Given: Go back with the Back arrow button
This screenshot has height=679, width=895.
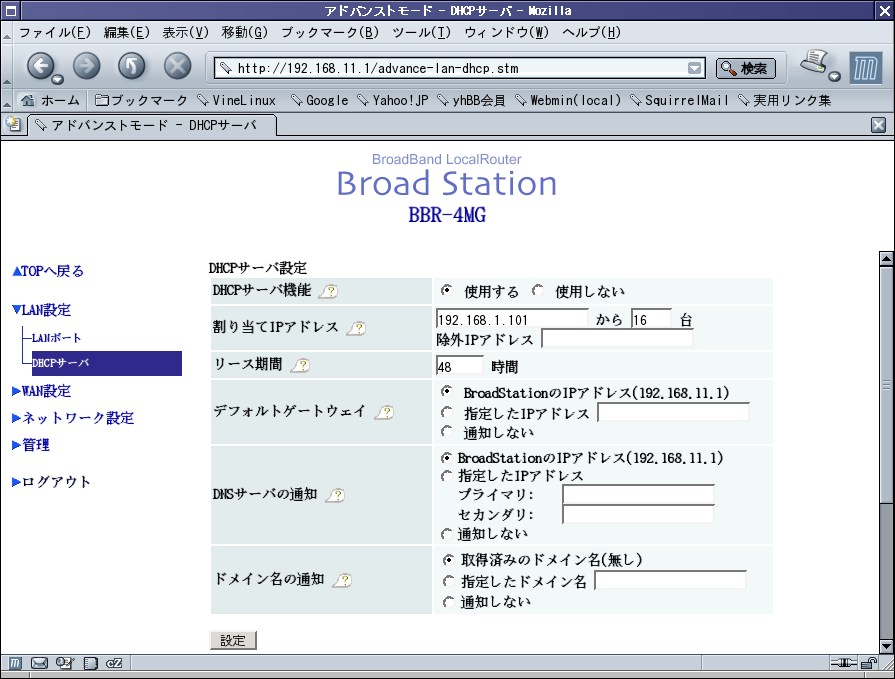Looking at the screenshot, I should click(x=41, y=66).
